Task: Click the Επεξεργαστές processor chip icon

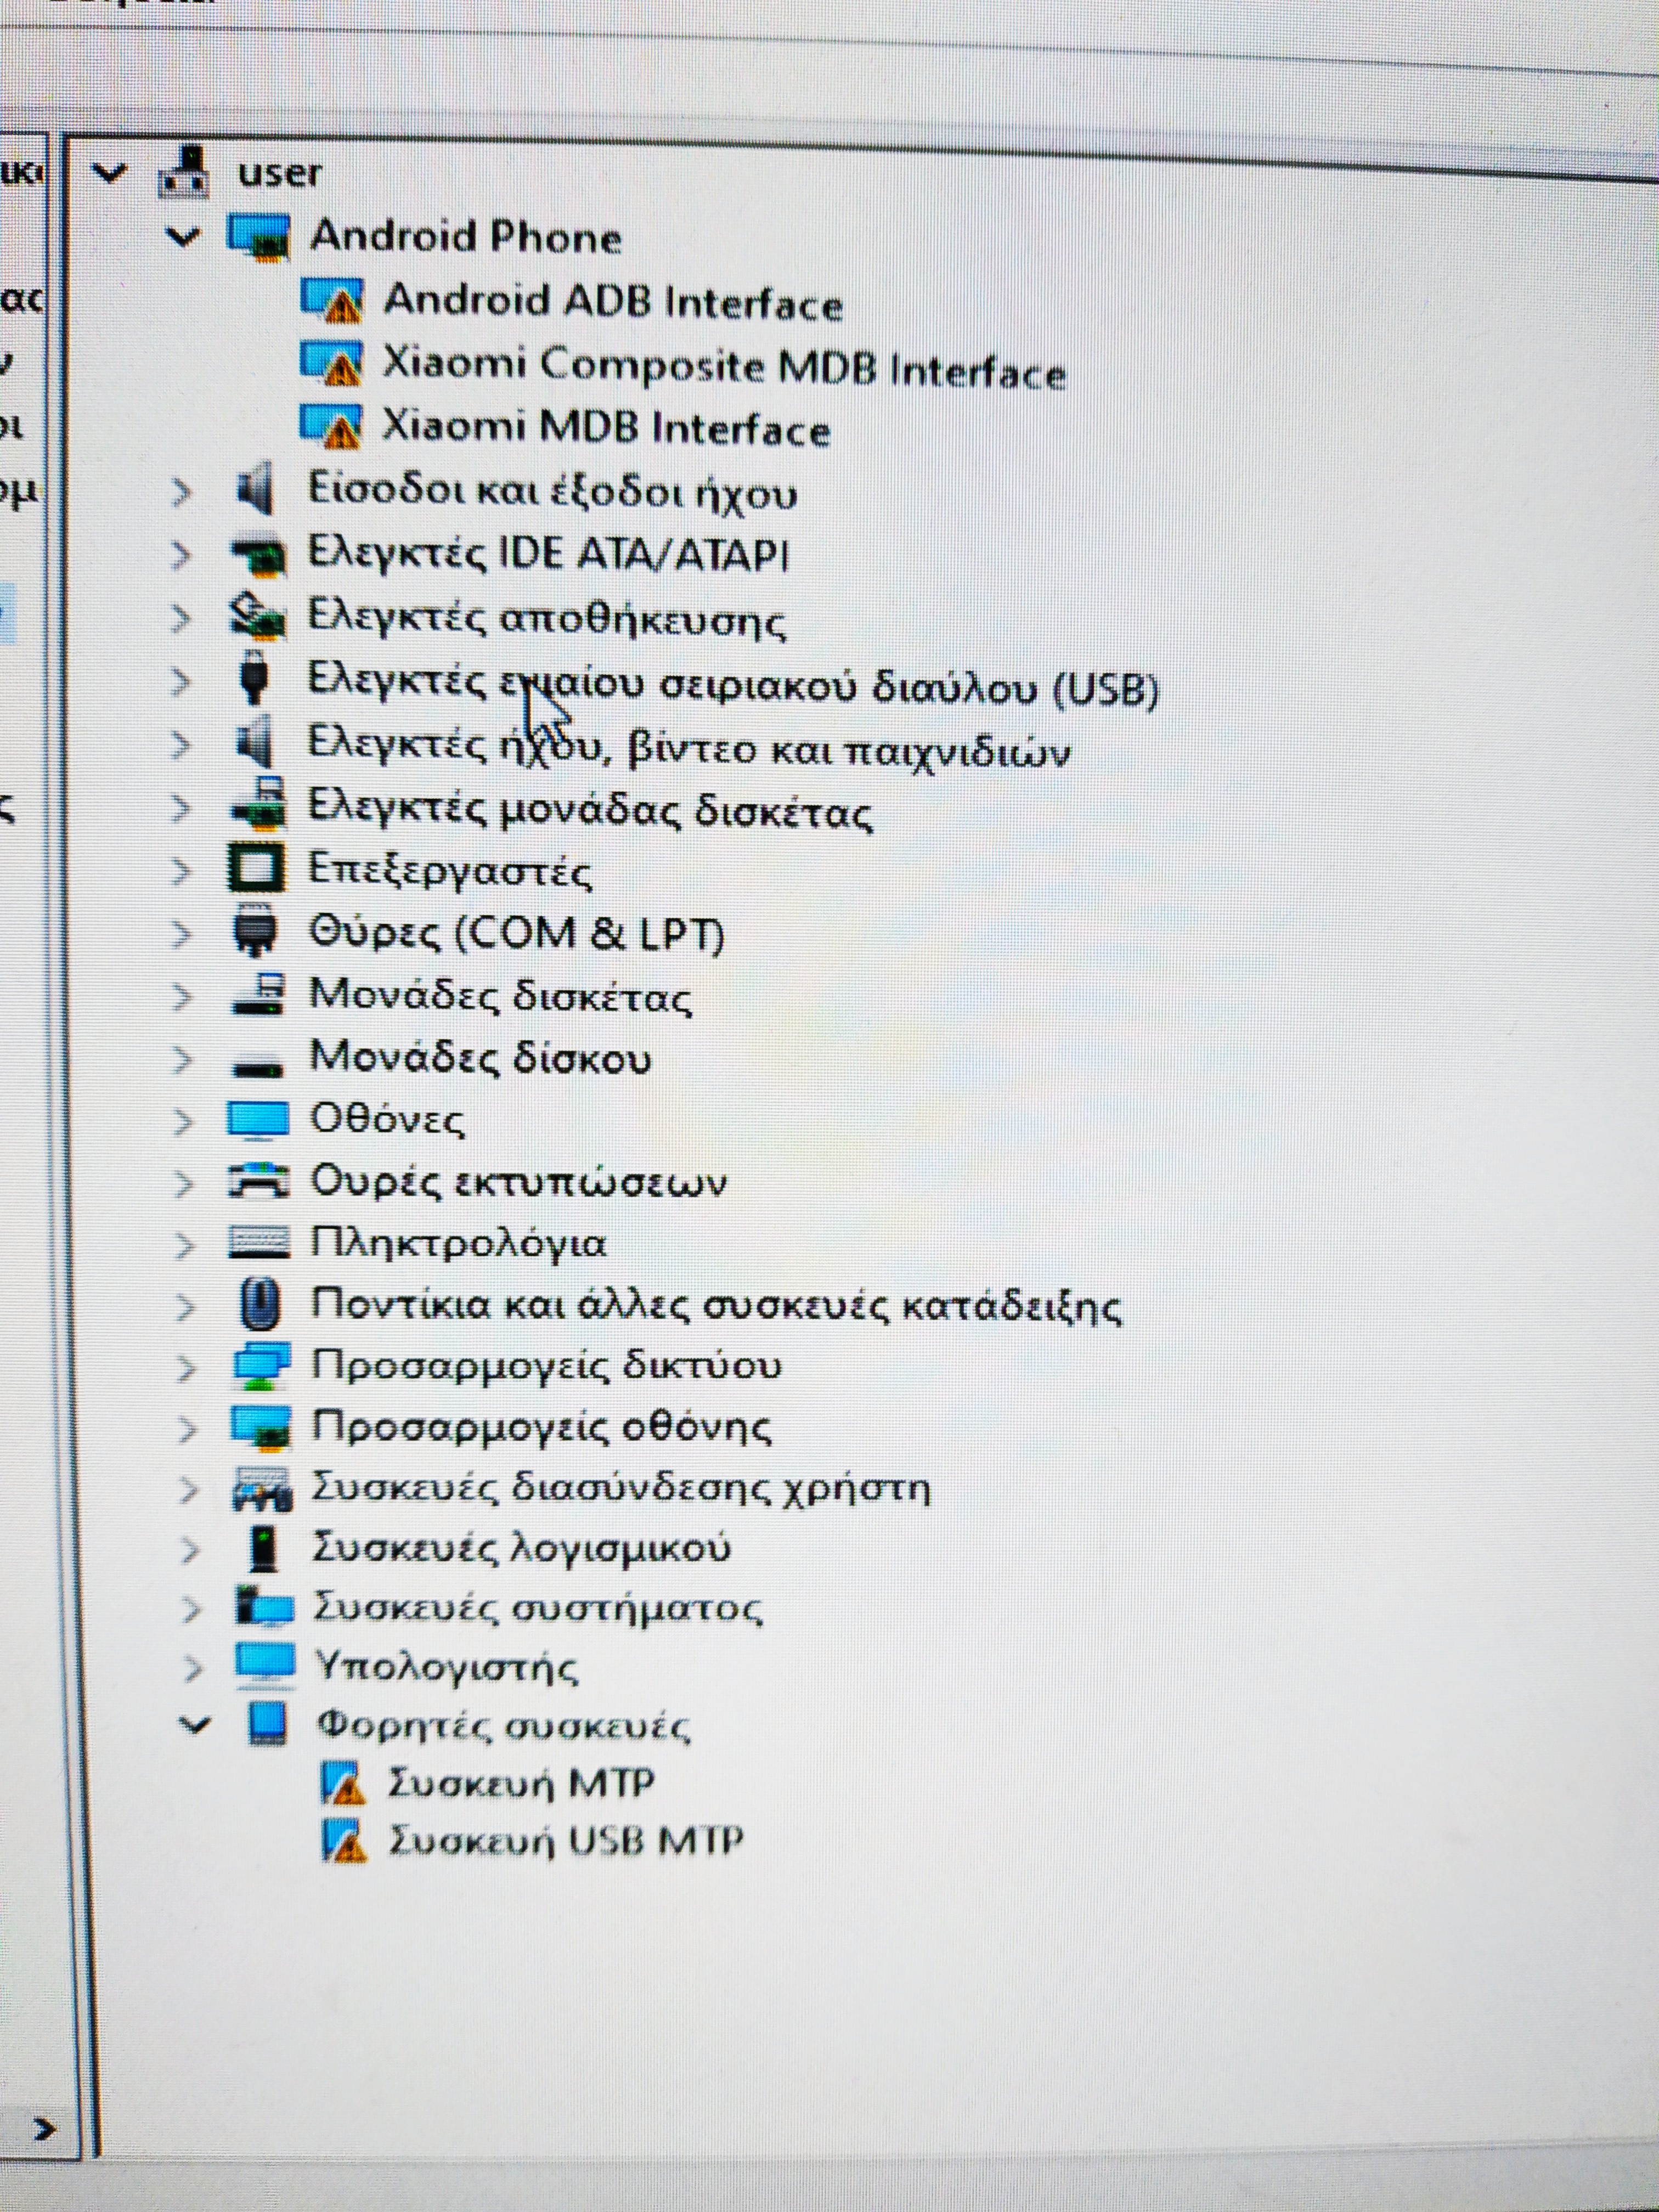Action: [x=258, y=868]
